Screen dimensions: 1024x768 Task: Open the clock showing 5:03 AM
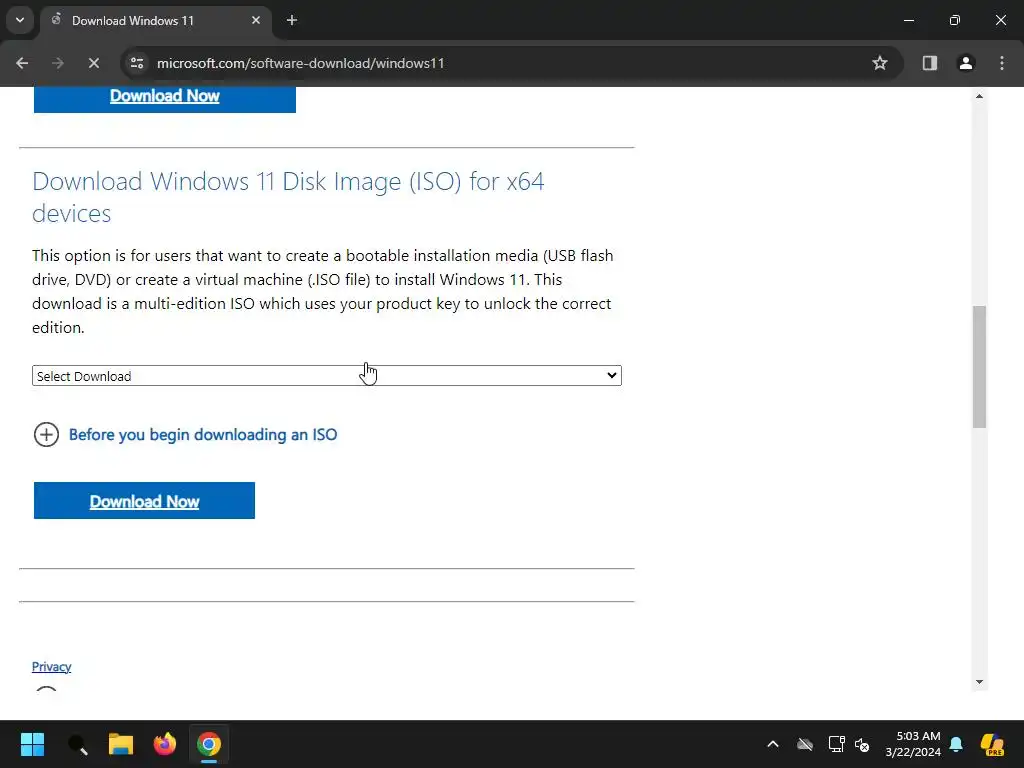[913, 744]
